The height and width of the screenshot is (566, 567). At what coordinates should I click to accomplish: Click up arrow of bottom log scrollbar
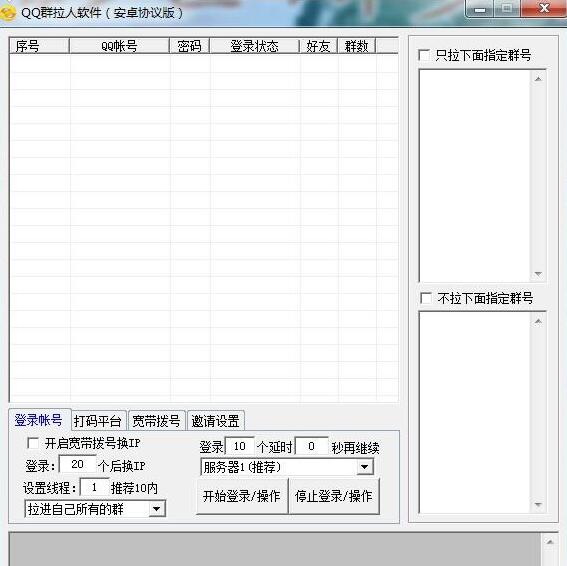[x=550, y=542]
